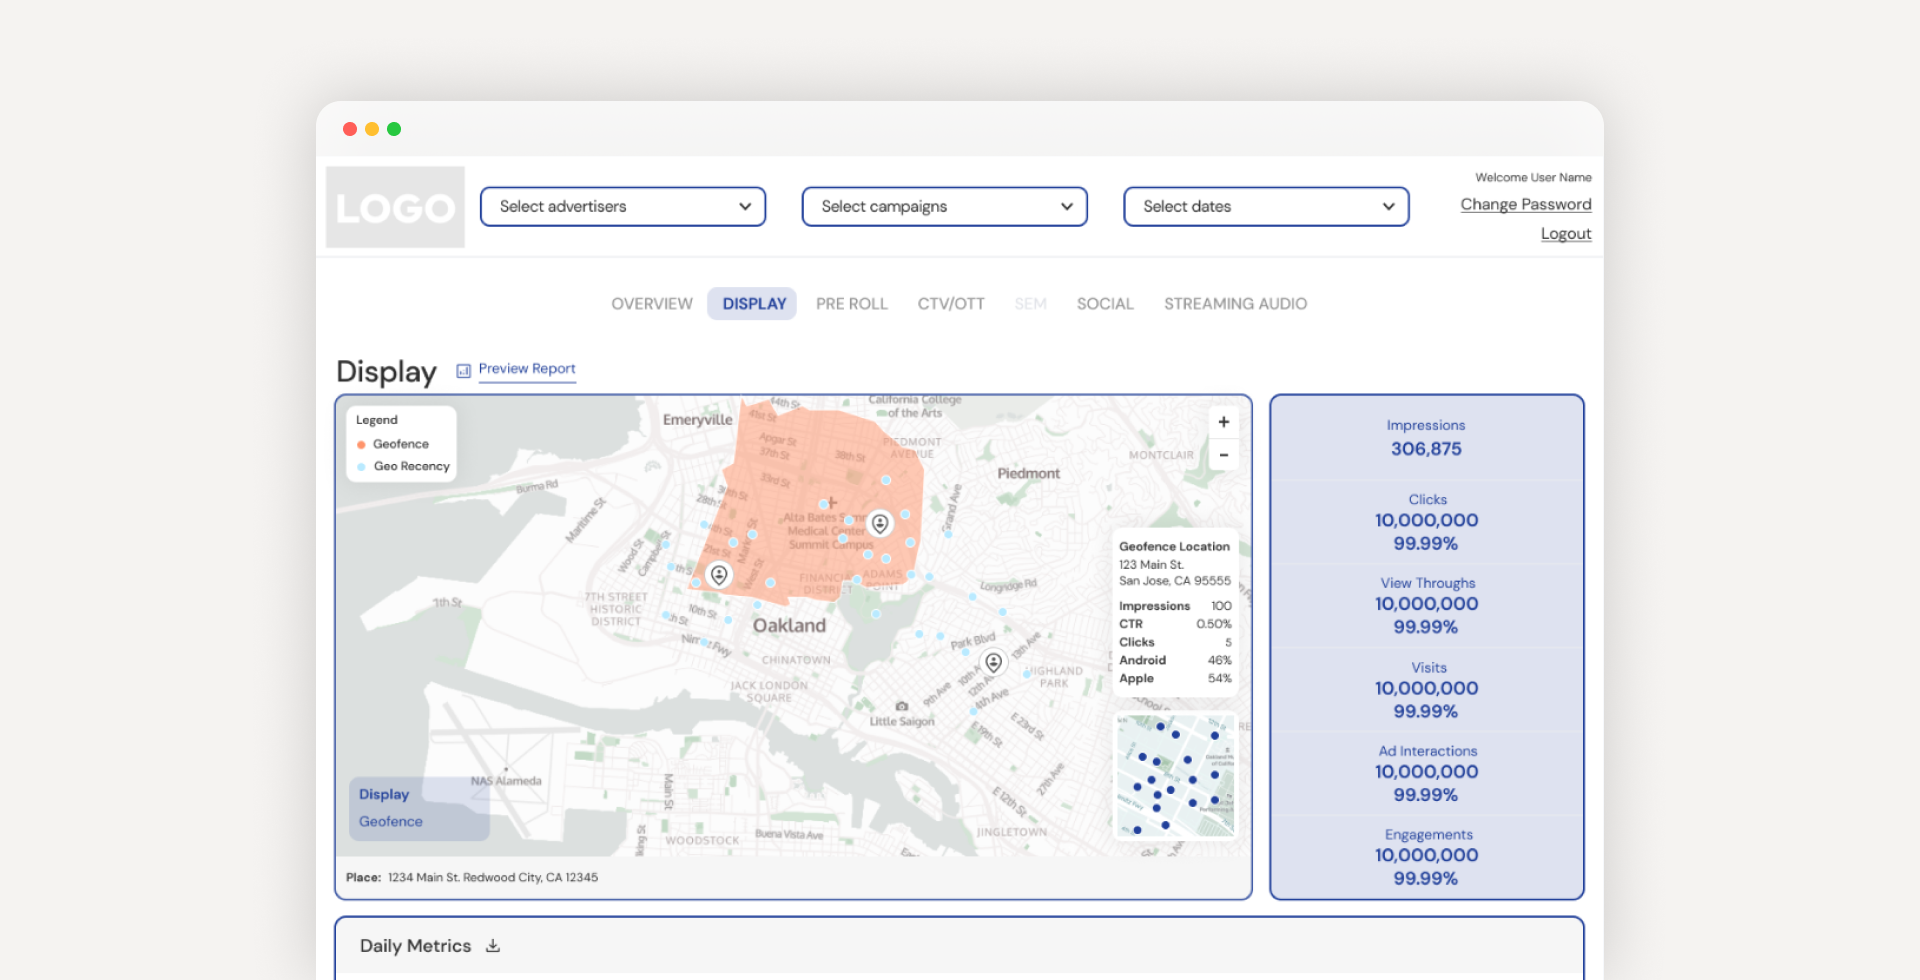This screenshot has height=980, width=1920.
Task: Open the mini map thumbnail with blue dots
Action: pyautogui.click(x=1175, y=775)
